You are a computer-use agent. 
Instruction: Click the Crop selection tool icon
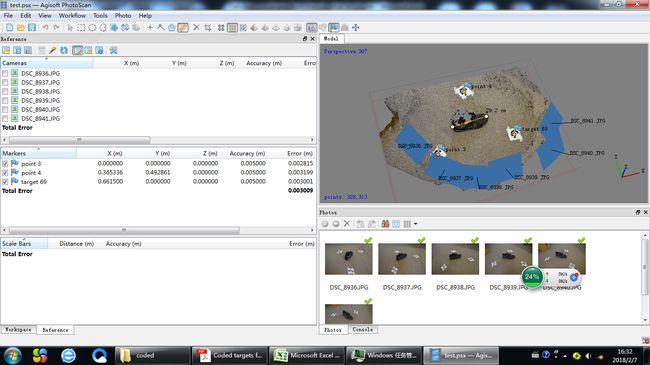[x=208, y=28]
